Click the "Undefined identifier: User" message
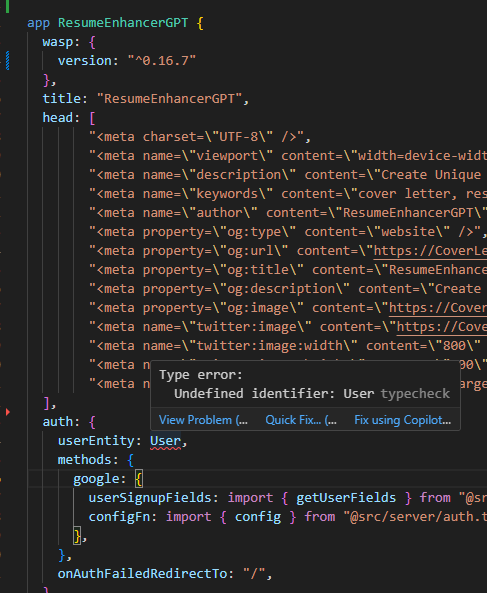 [x=274, y=394]
